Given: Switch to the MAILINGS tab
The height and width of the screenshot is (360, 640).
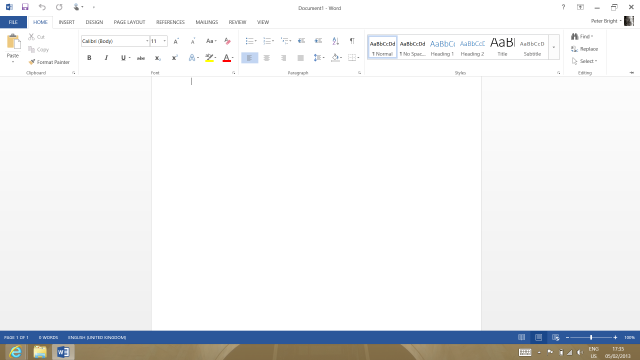Looking at the screenshot, I should click(207, 22).
